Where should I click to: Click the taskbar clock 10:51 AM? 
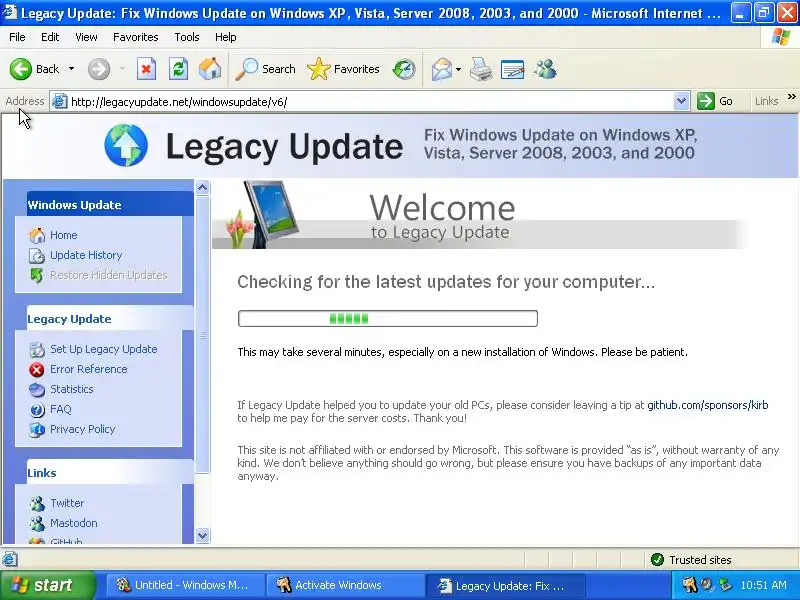(x=763, y=585)
